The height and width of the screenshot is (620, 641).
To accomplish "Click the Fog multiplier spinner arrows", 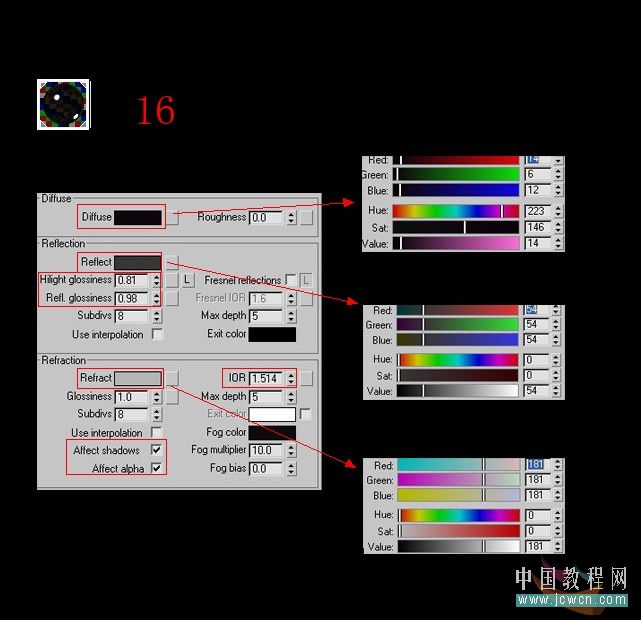I will (291, 450).
